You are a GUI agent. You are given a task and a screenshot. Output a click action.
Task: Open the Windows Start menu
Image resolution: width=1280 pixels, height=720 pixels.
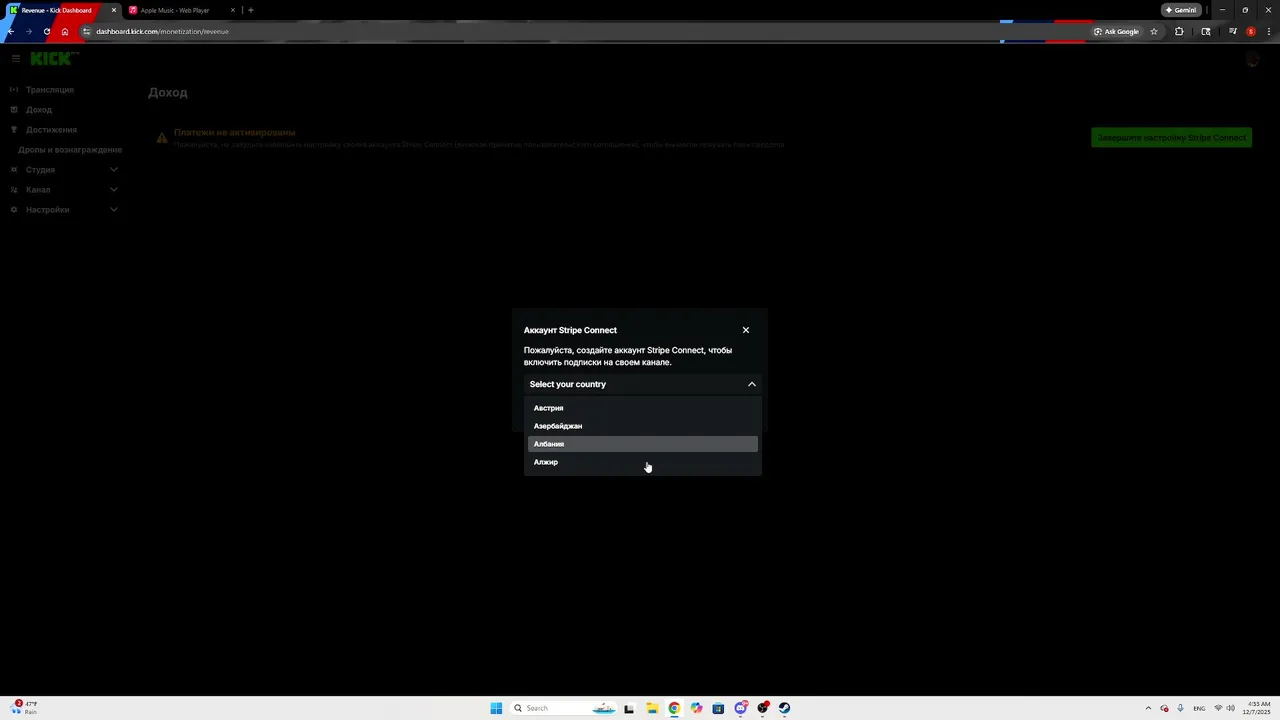point(496,708)
